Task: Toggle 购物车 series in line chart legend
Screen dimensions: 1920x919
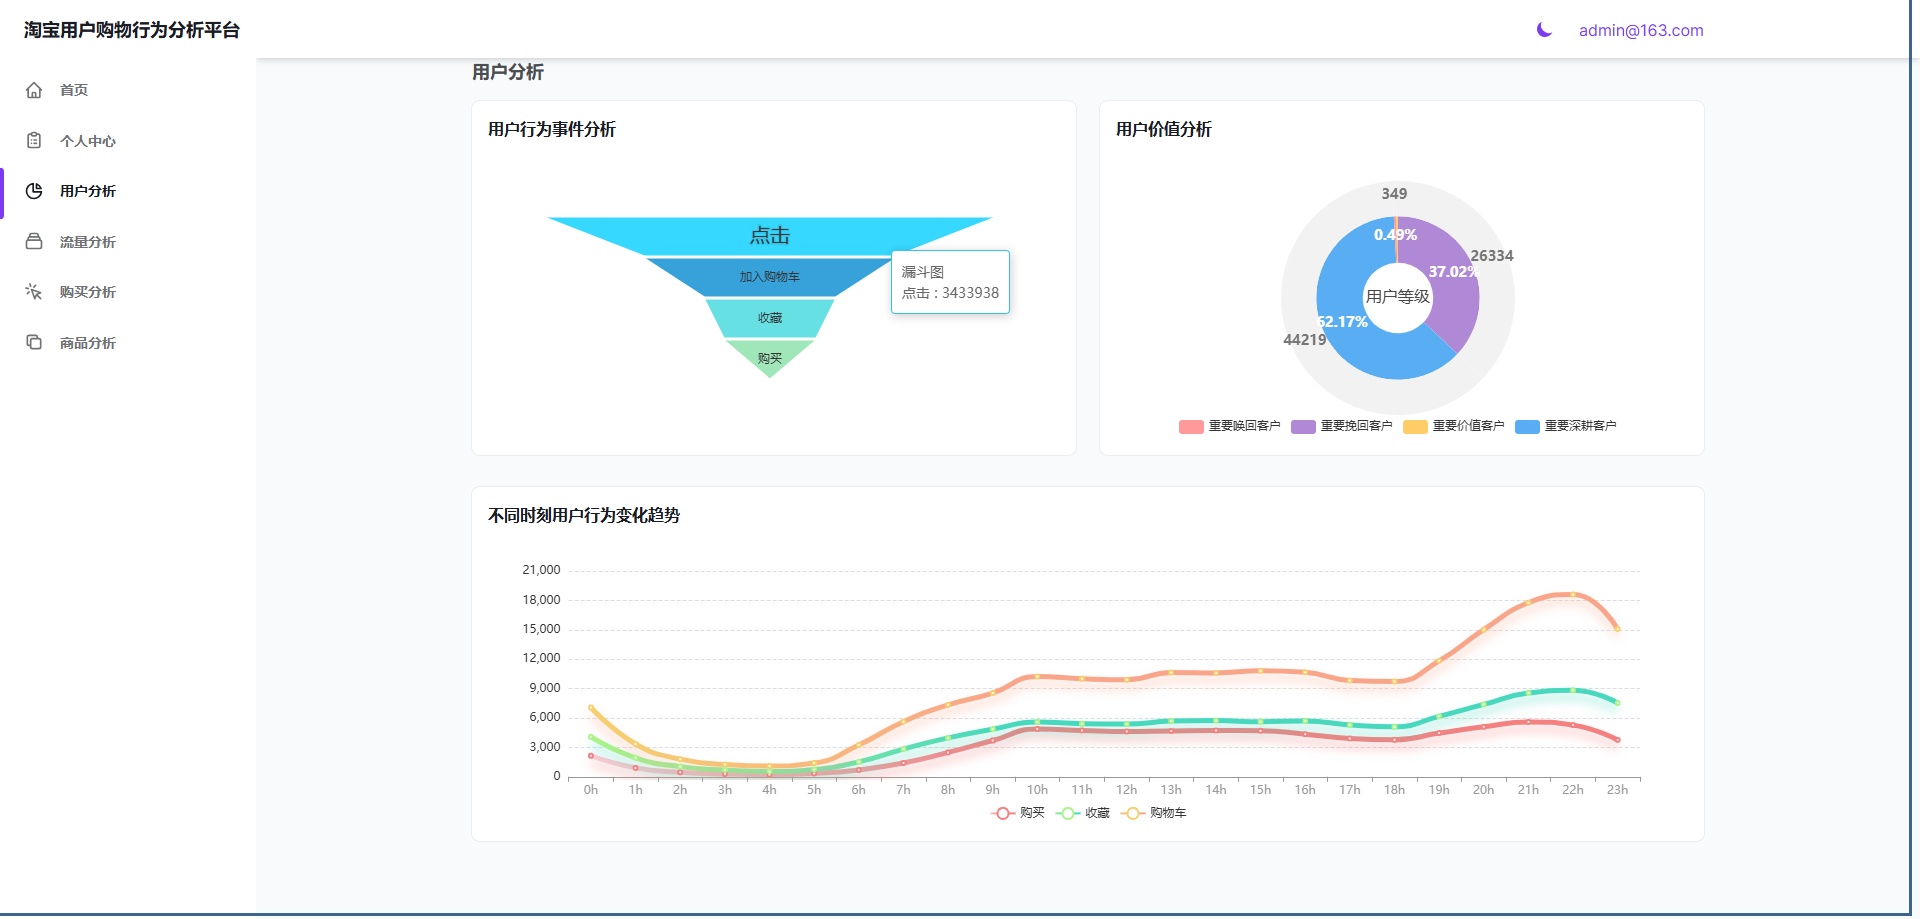Action: (x=1154, y=813)
